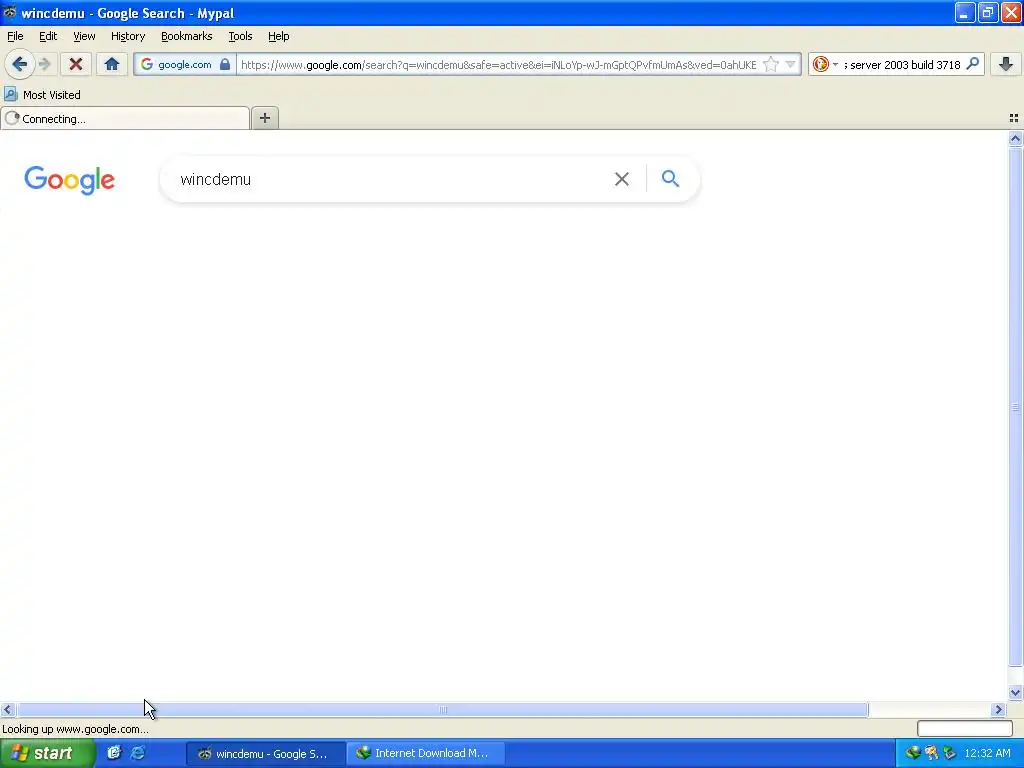
Task: Open the Tools menu
Action: point(240,36)
